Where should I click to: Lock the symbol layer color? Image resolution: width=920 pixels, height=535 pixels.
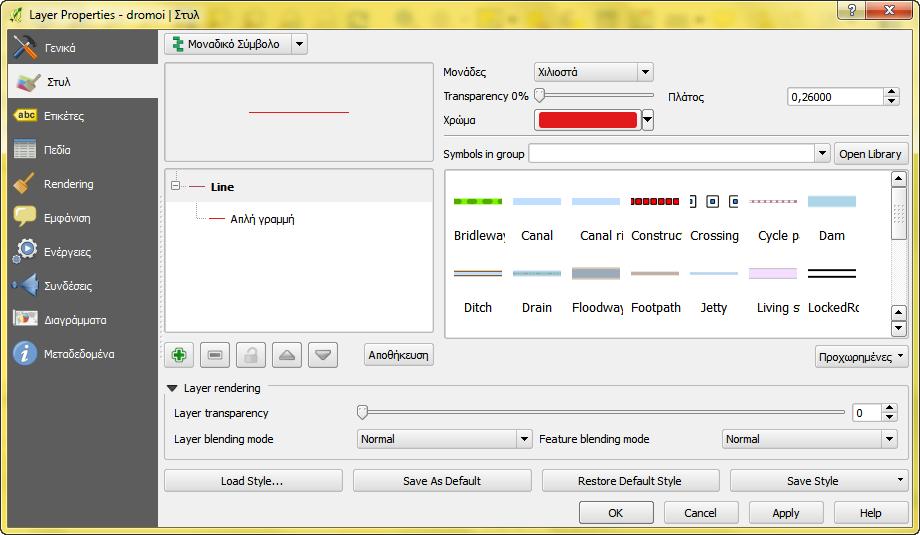[251, 355]
